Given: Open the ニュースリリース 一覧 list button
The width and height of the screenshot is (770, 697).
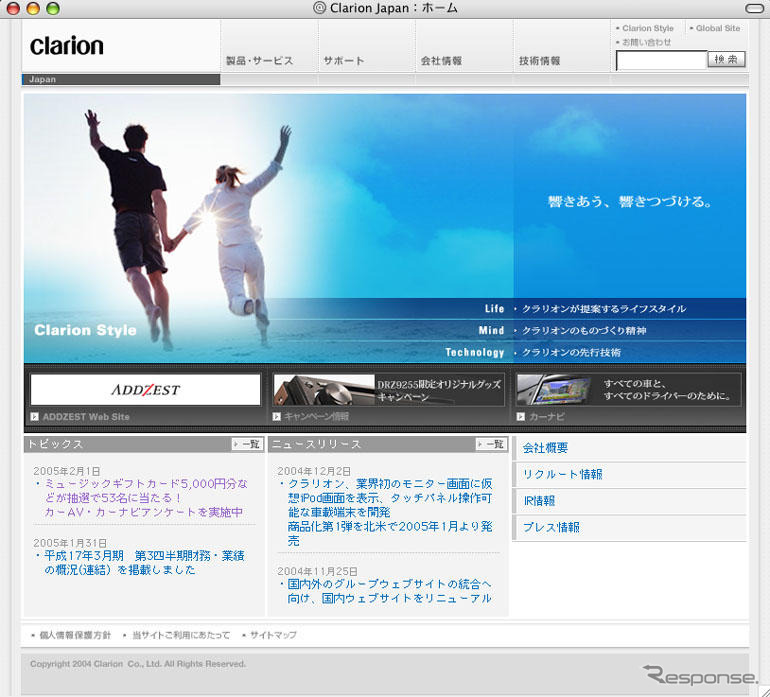Looking at the screenshot, I should (x=491, y=444).
